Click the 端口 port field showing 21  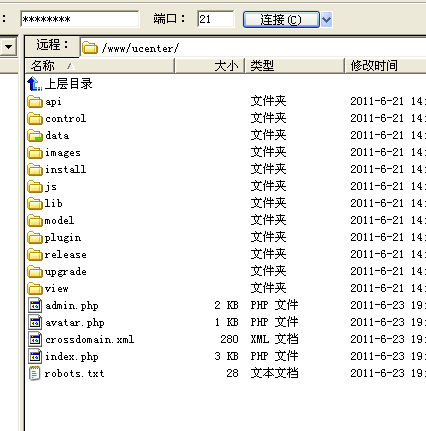pos(215,19)
